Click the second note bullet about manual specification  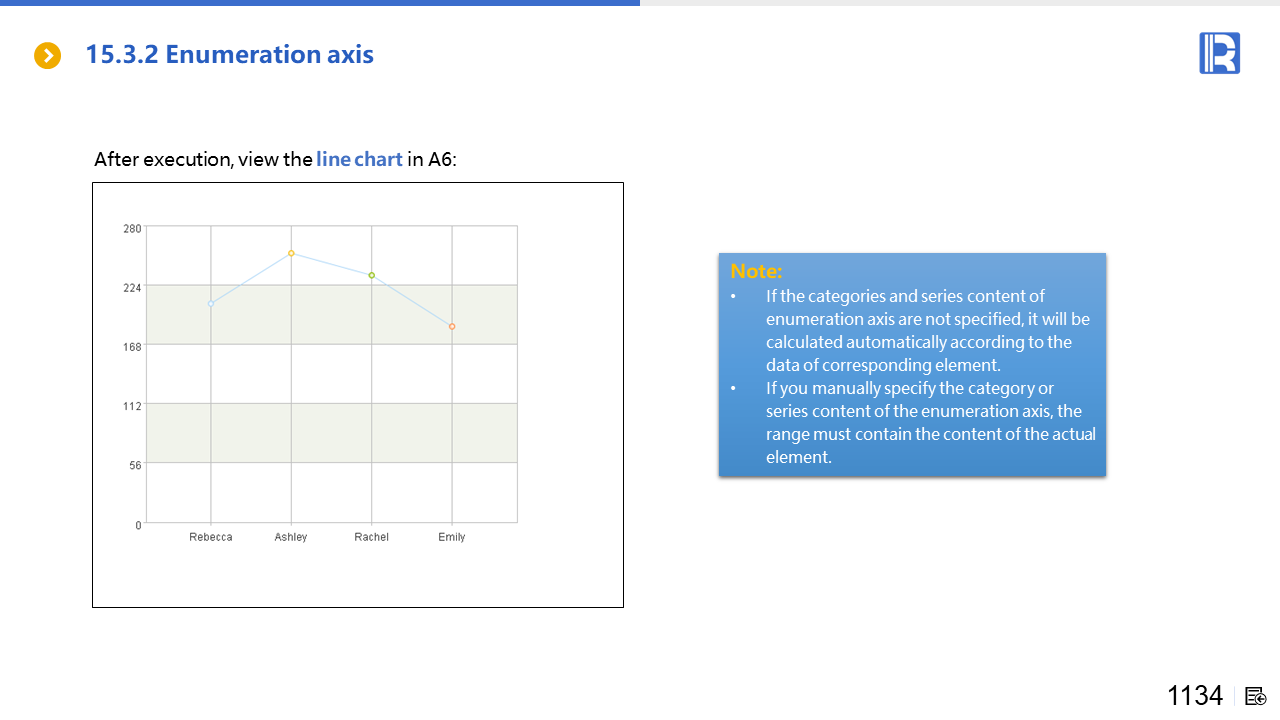click(930, 422)
